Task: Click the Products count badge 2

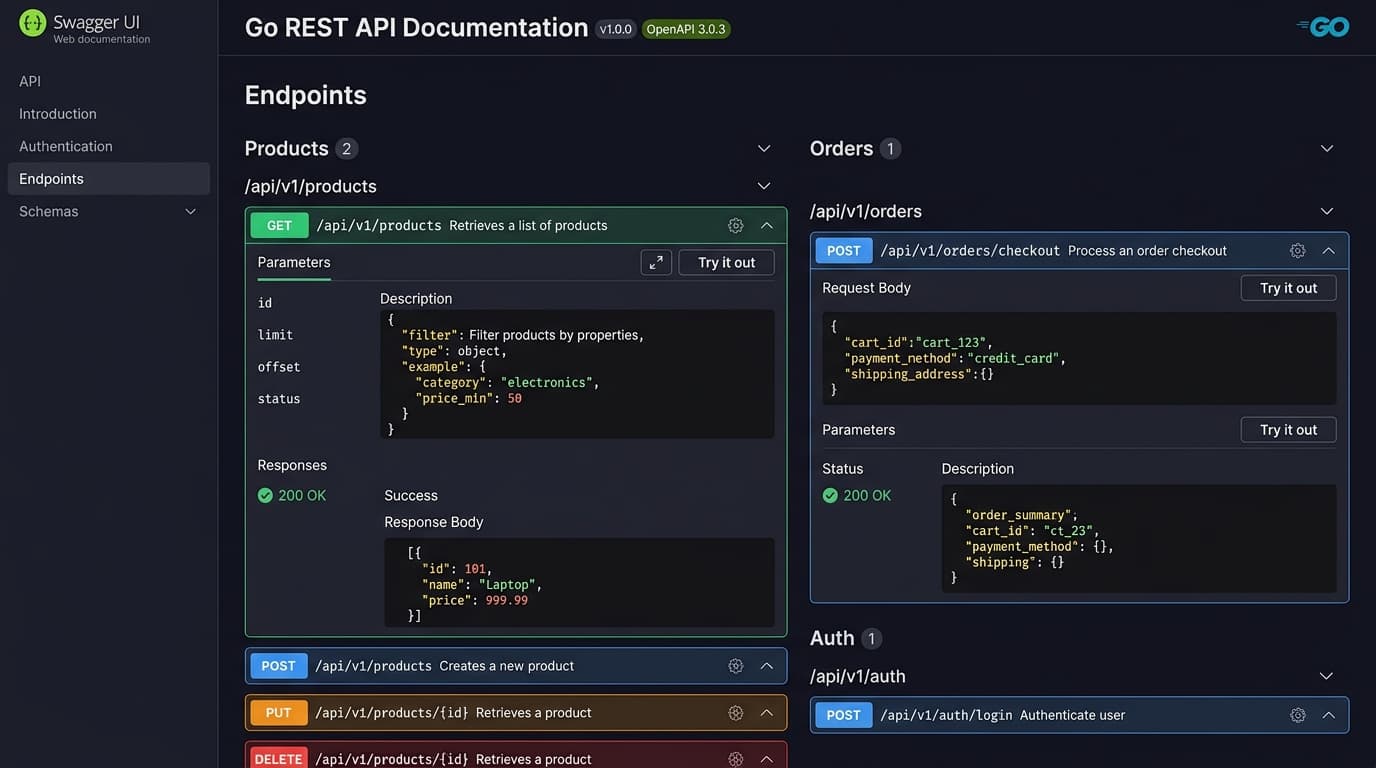Action: pyautogui.click(x=347, y=149)
